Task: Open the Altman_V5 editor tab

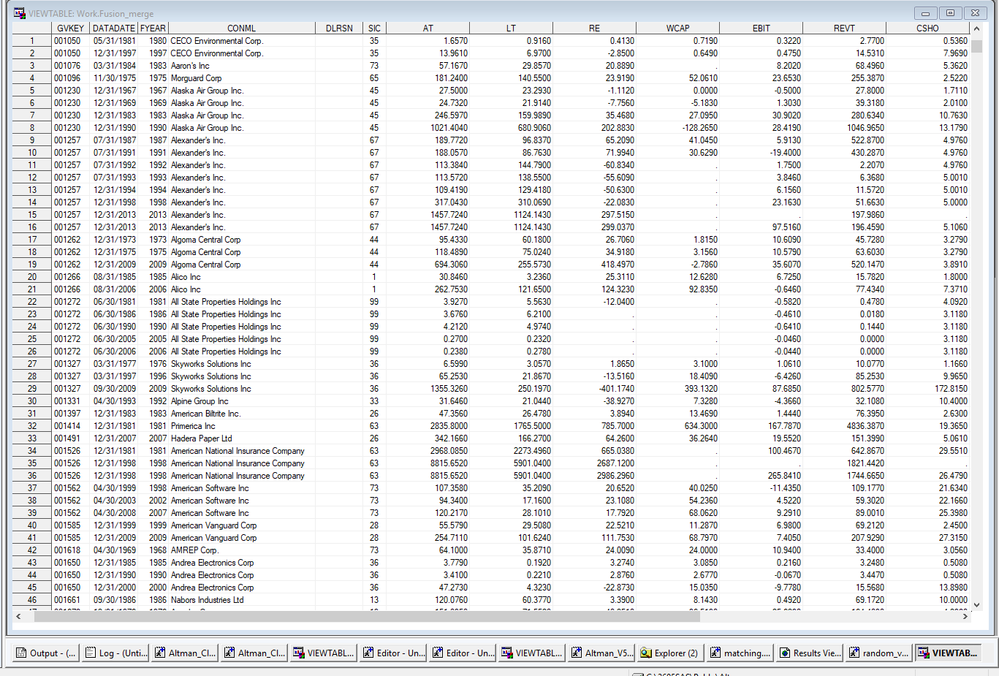Action: [601, 653]
